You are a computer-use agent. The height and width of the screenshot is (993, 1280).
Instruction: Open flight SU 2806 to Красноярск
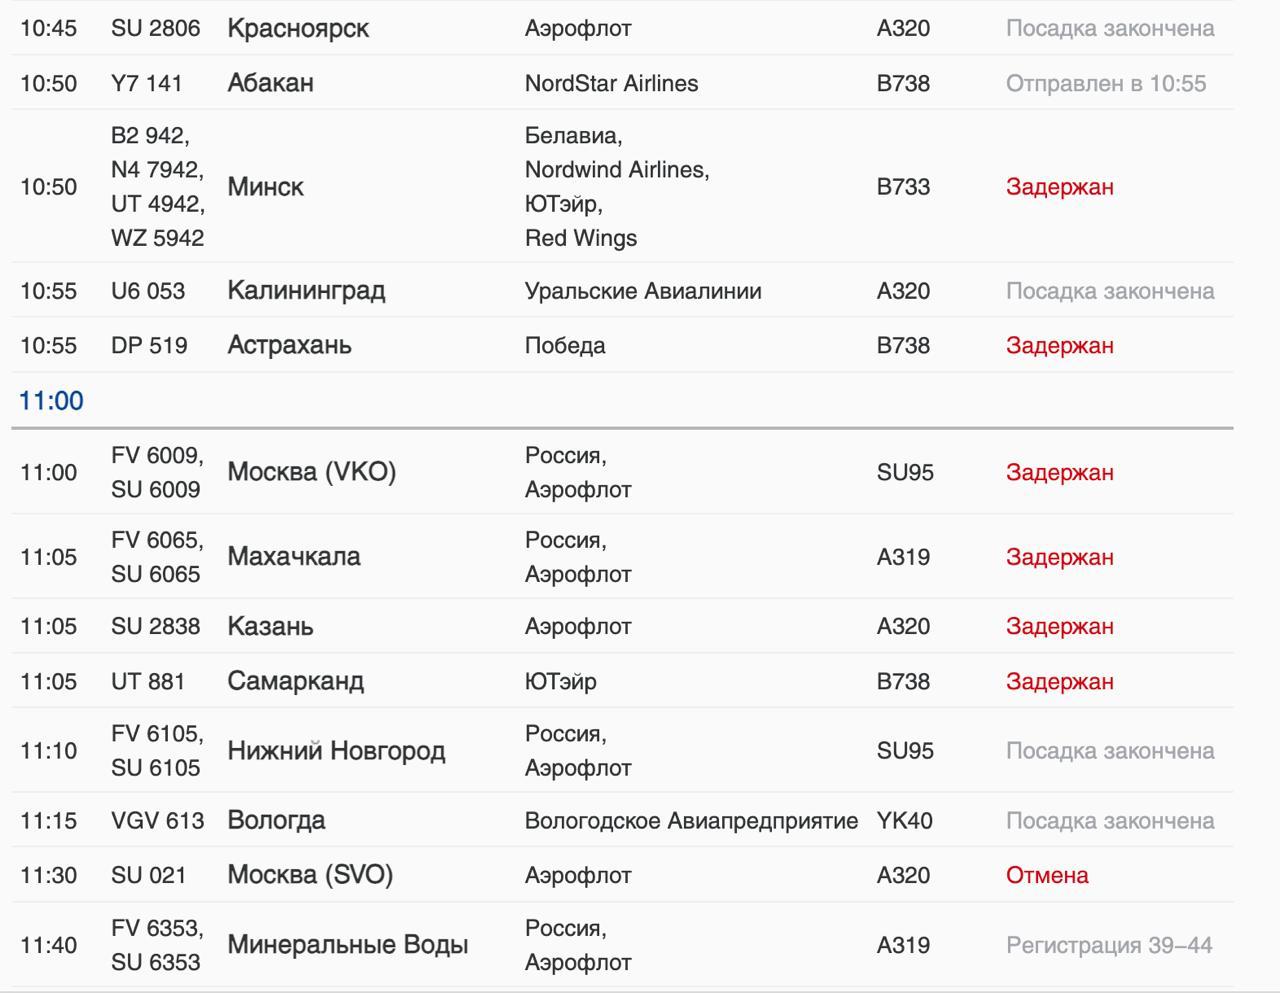622,28
